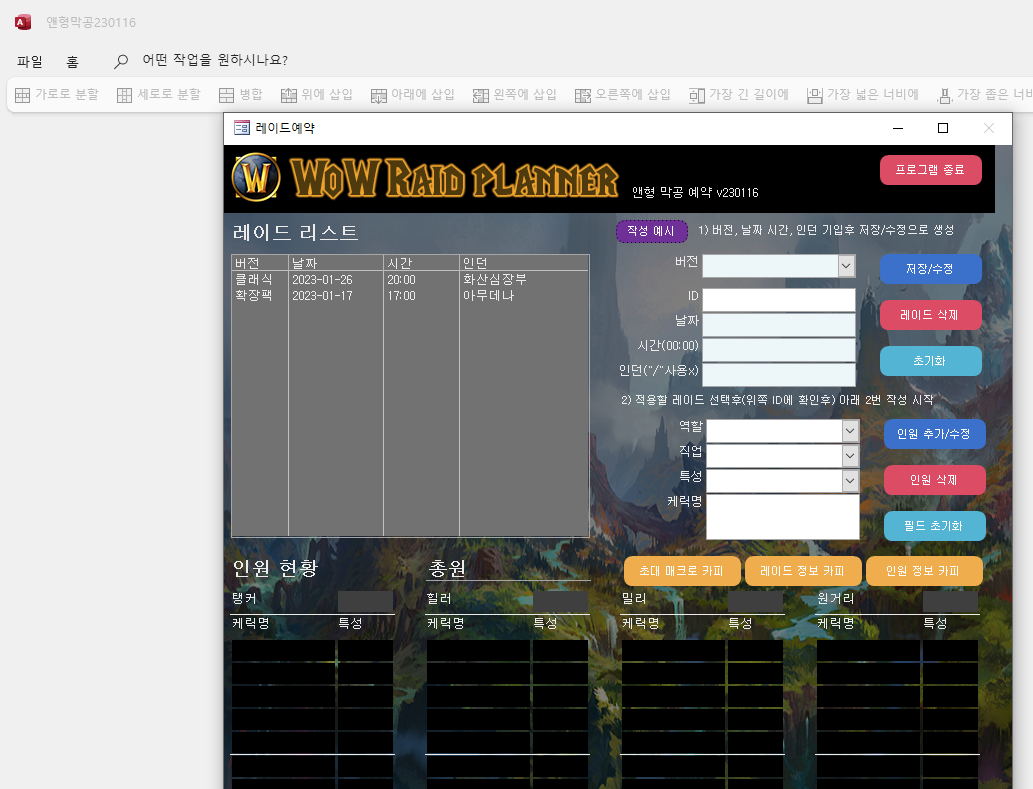Click the WoW logo emblem

(x=256, y=177)
